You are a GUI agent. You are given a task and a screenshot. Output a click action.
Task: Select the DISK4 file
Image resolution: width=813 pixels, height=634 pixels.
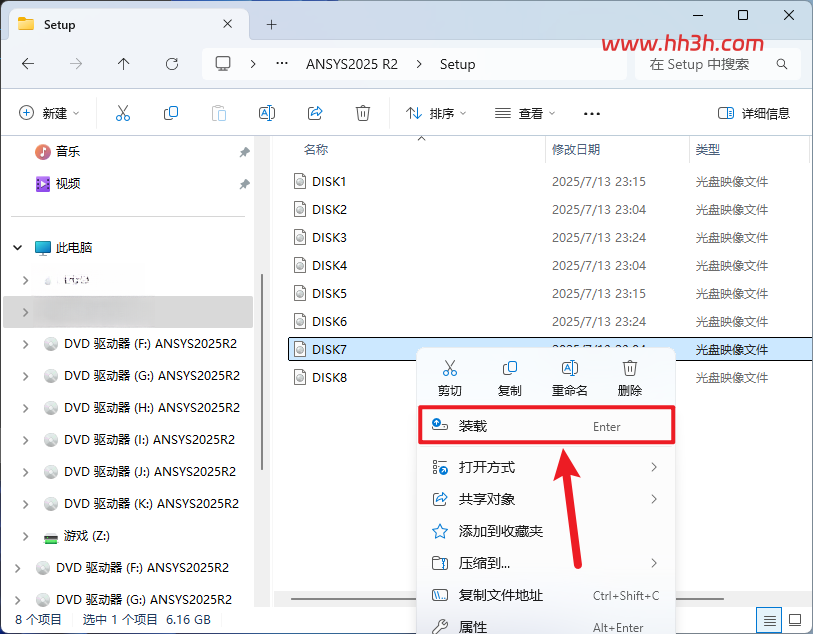(329, 265)
